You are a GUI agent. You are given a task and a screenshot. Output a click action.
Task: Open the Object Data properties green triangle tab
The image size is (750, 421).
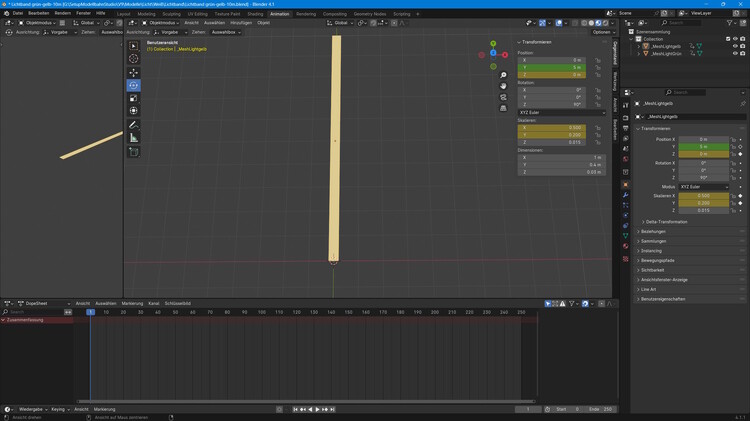(x=626, y=236)
